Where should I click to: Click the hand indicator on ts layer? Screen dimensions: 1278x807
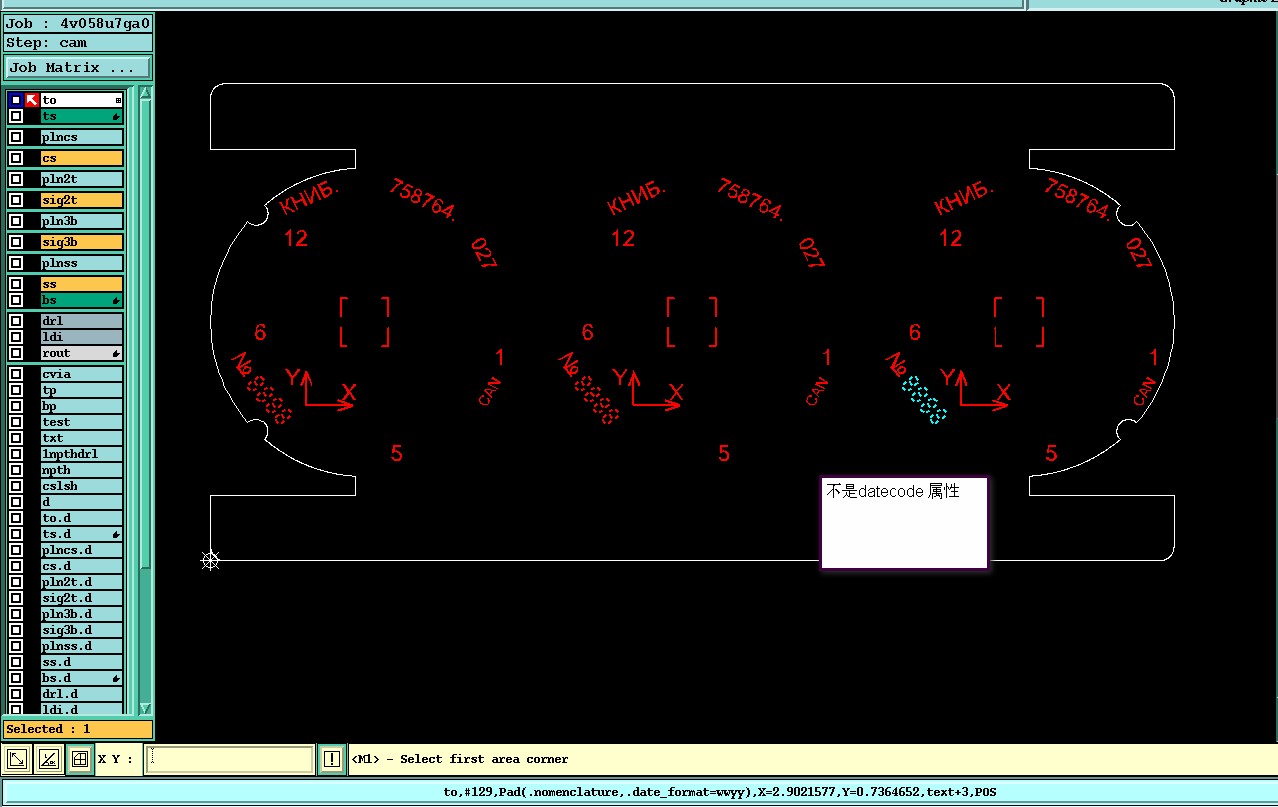116,117
